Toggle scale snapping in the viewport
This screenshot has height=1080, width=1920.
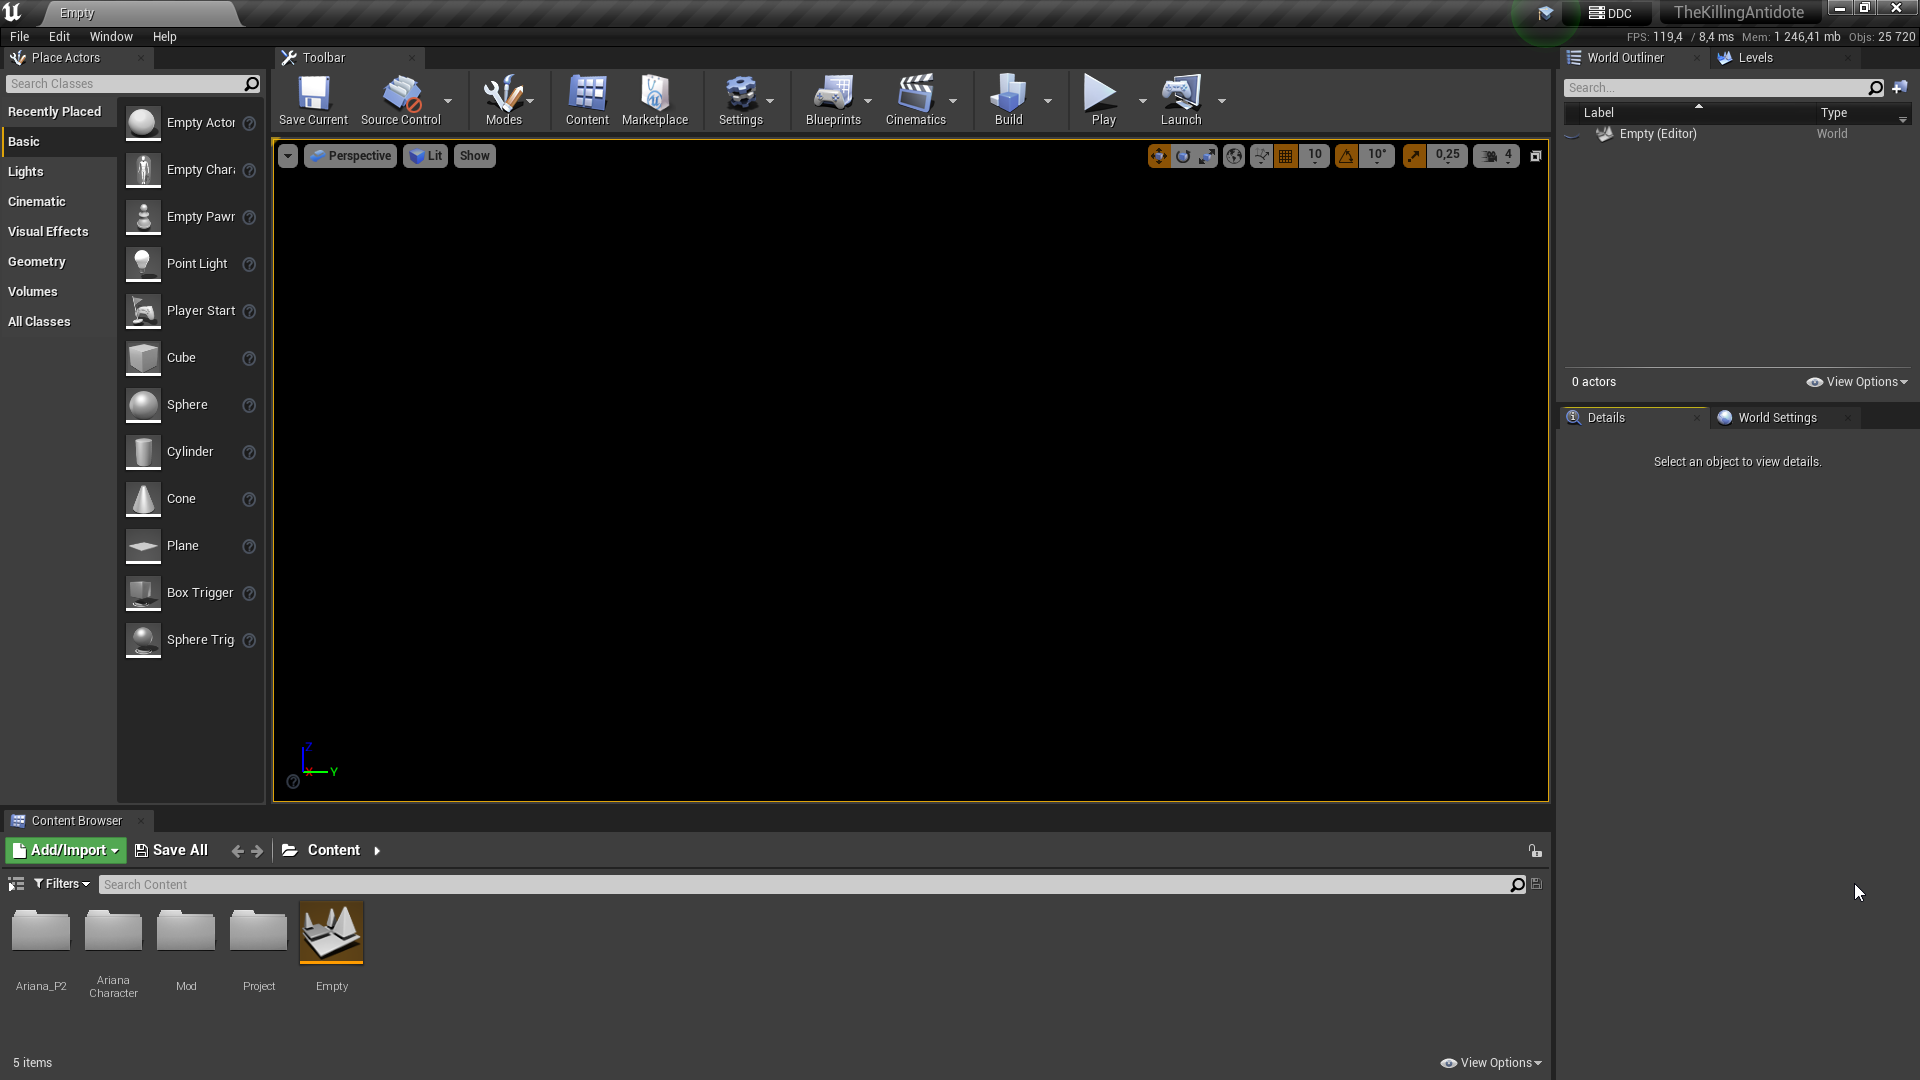point(1413,156)
